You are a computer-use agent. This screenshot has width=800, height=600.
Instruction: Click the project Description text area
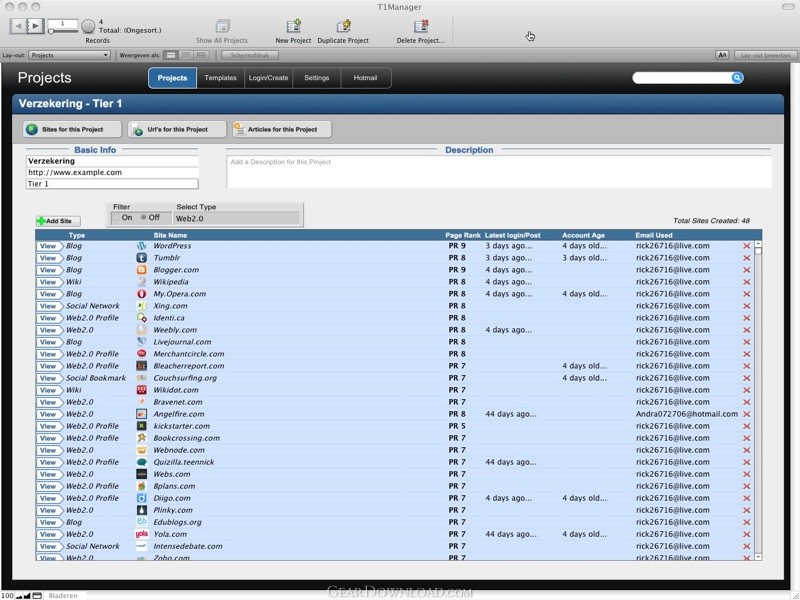[499, 172]
